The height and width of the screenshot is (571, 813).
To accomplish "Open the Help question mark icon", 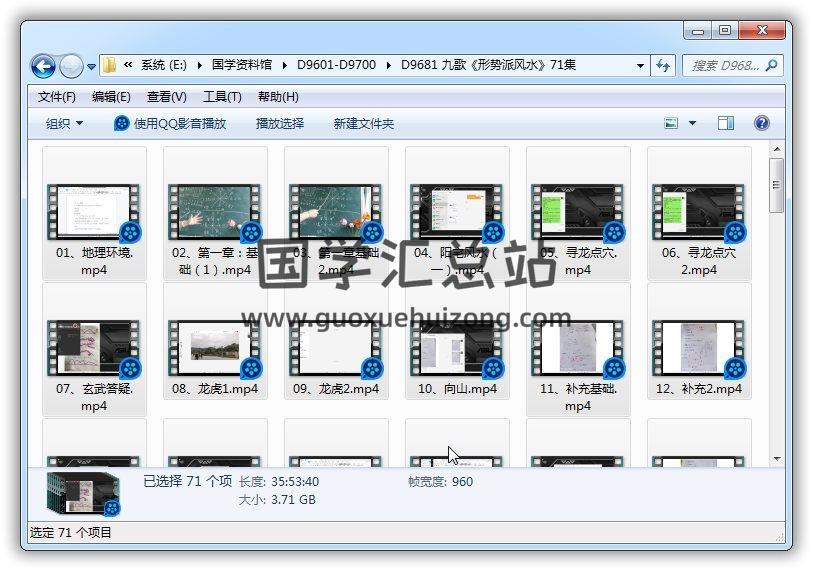I will coord(761,124).
